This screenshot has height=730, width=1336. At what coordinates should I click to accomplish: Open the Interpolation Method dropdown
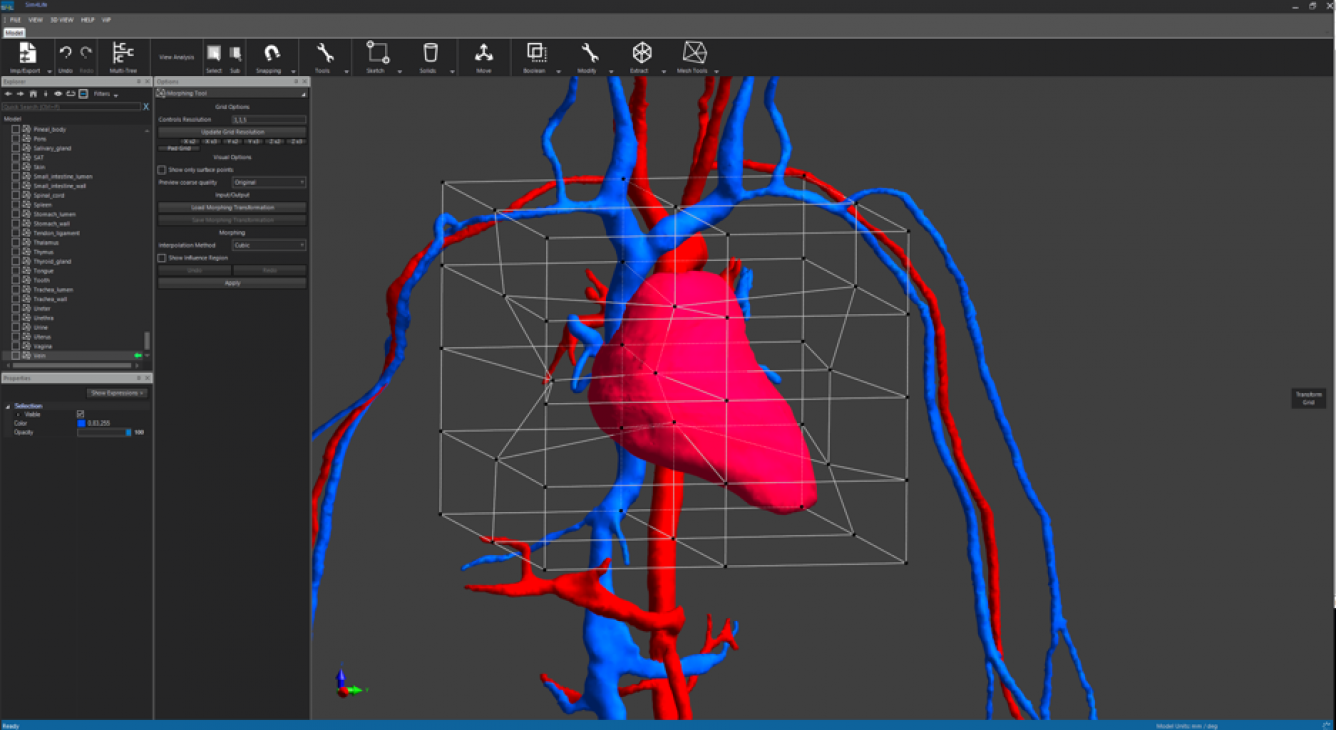point(269,244)
